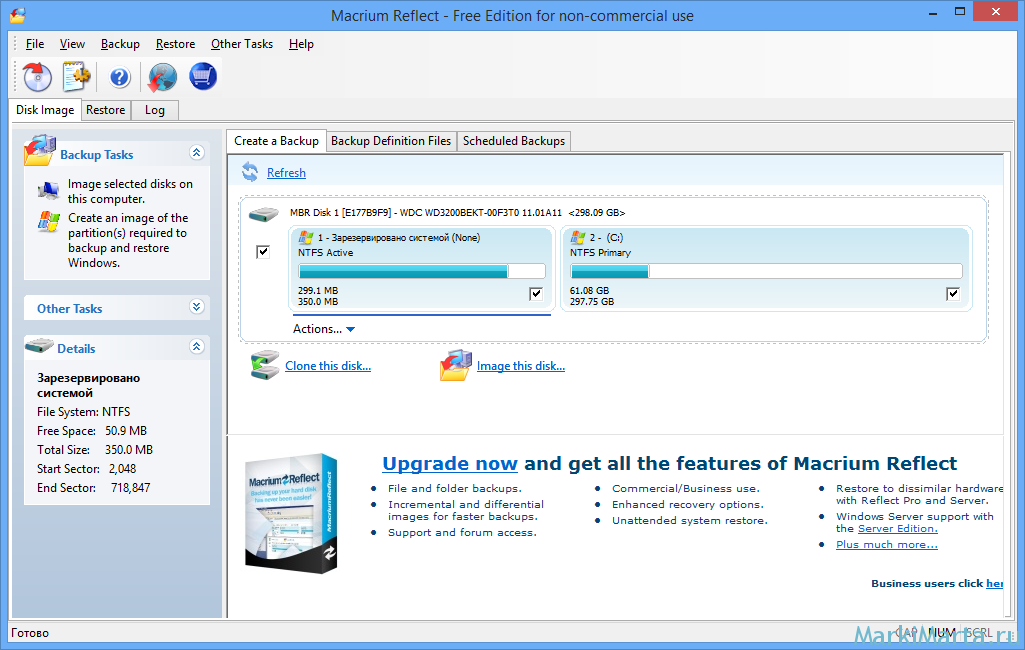
Task: Click Image selected disks on this computer
Action: pos(130,191)
